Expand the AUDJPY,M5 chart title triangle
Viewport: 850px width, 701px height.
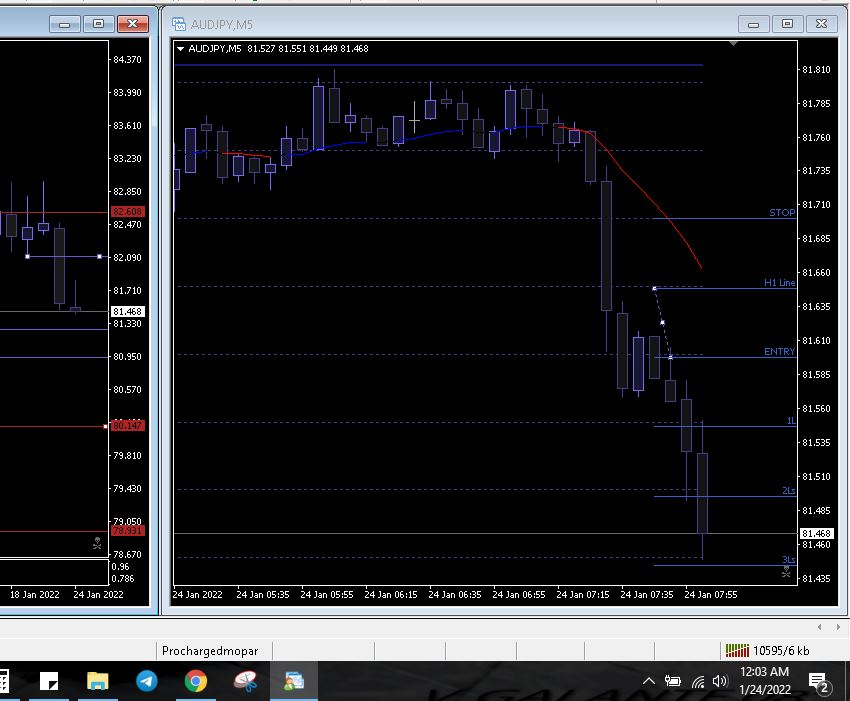click(180, 48)
